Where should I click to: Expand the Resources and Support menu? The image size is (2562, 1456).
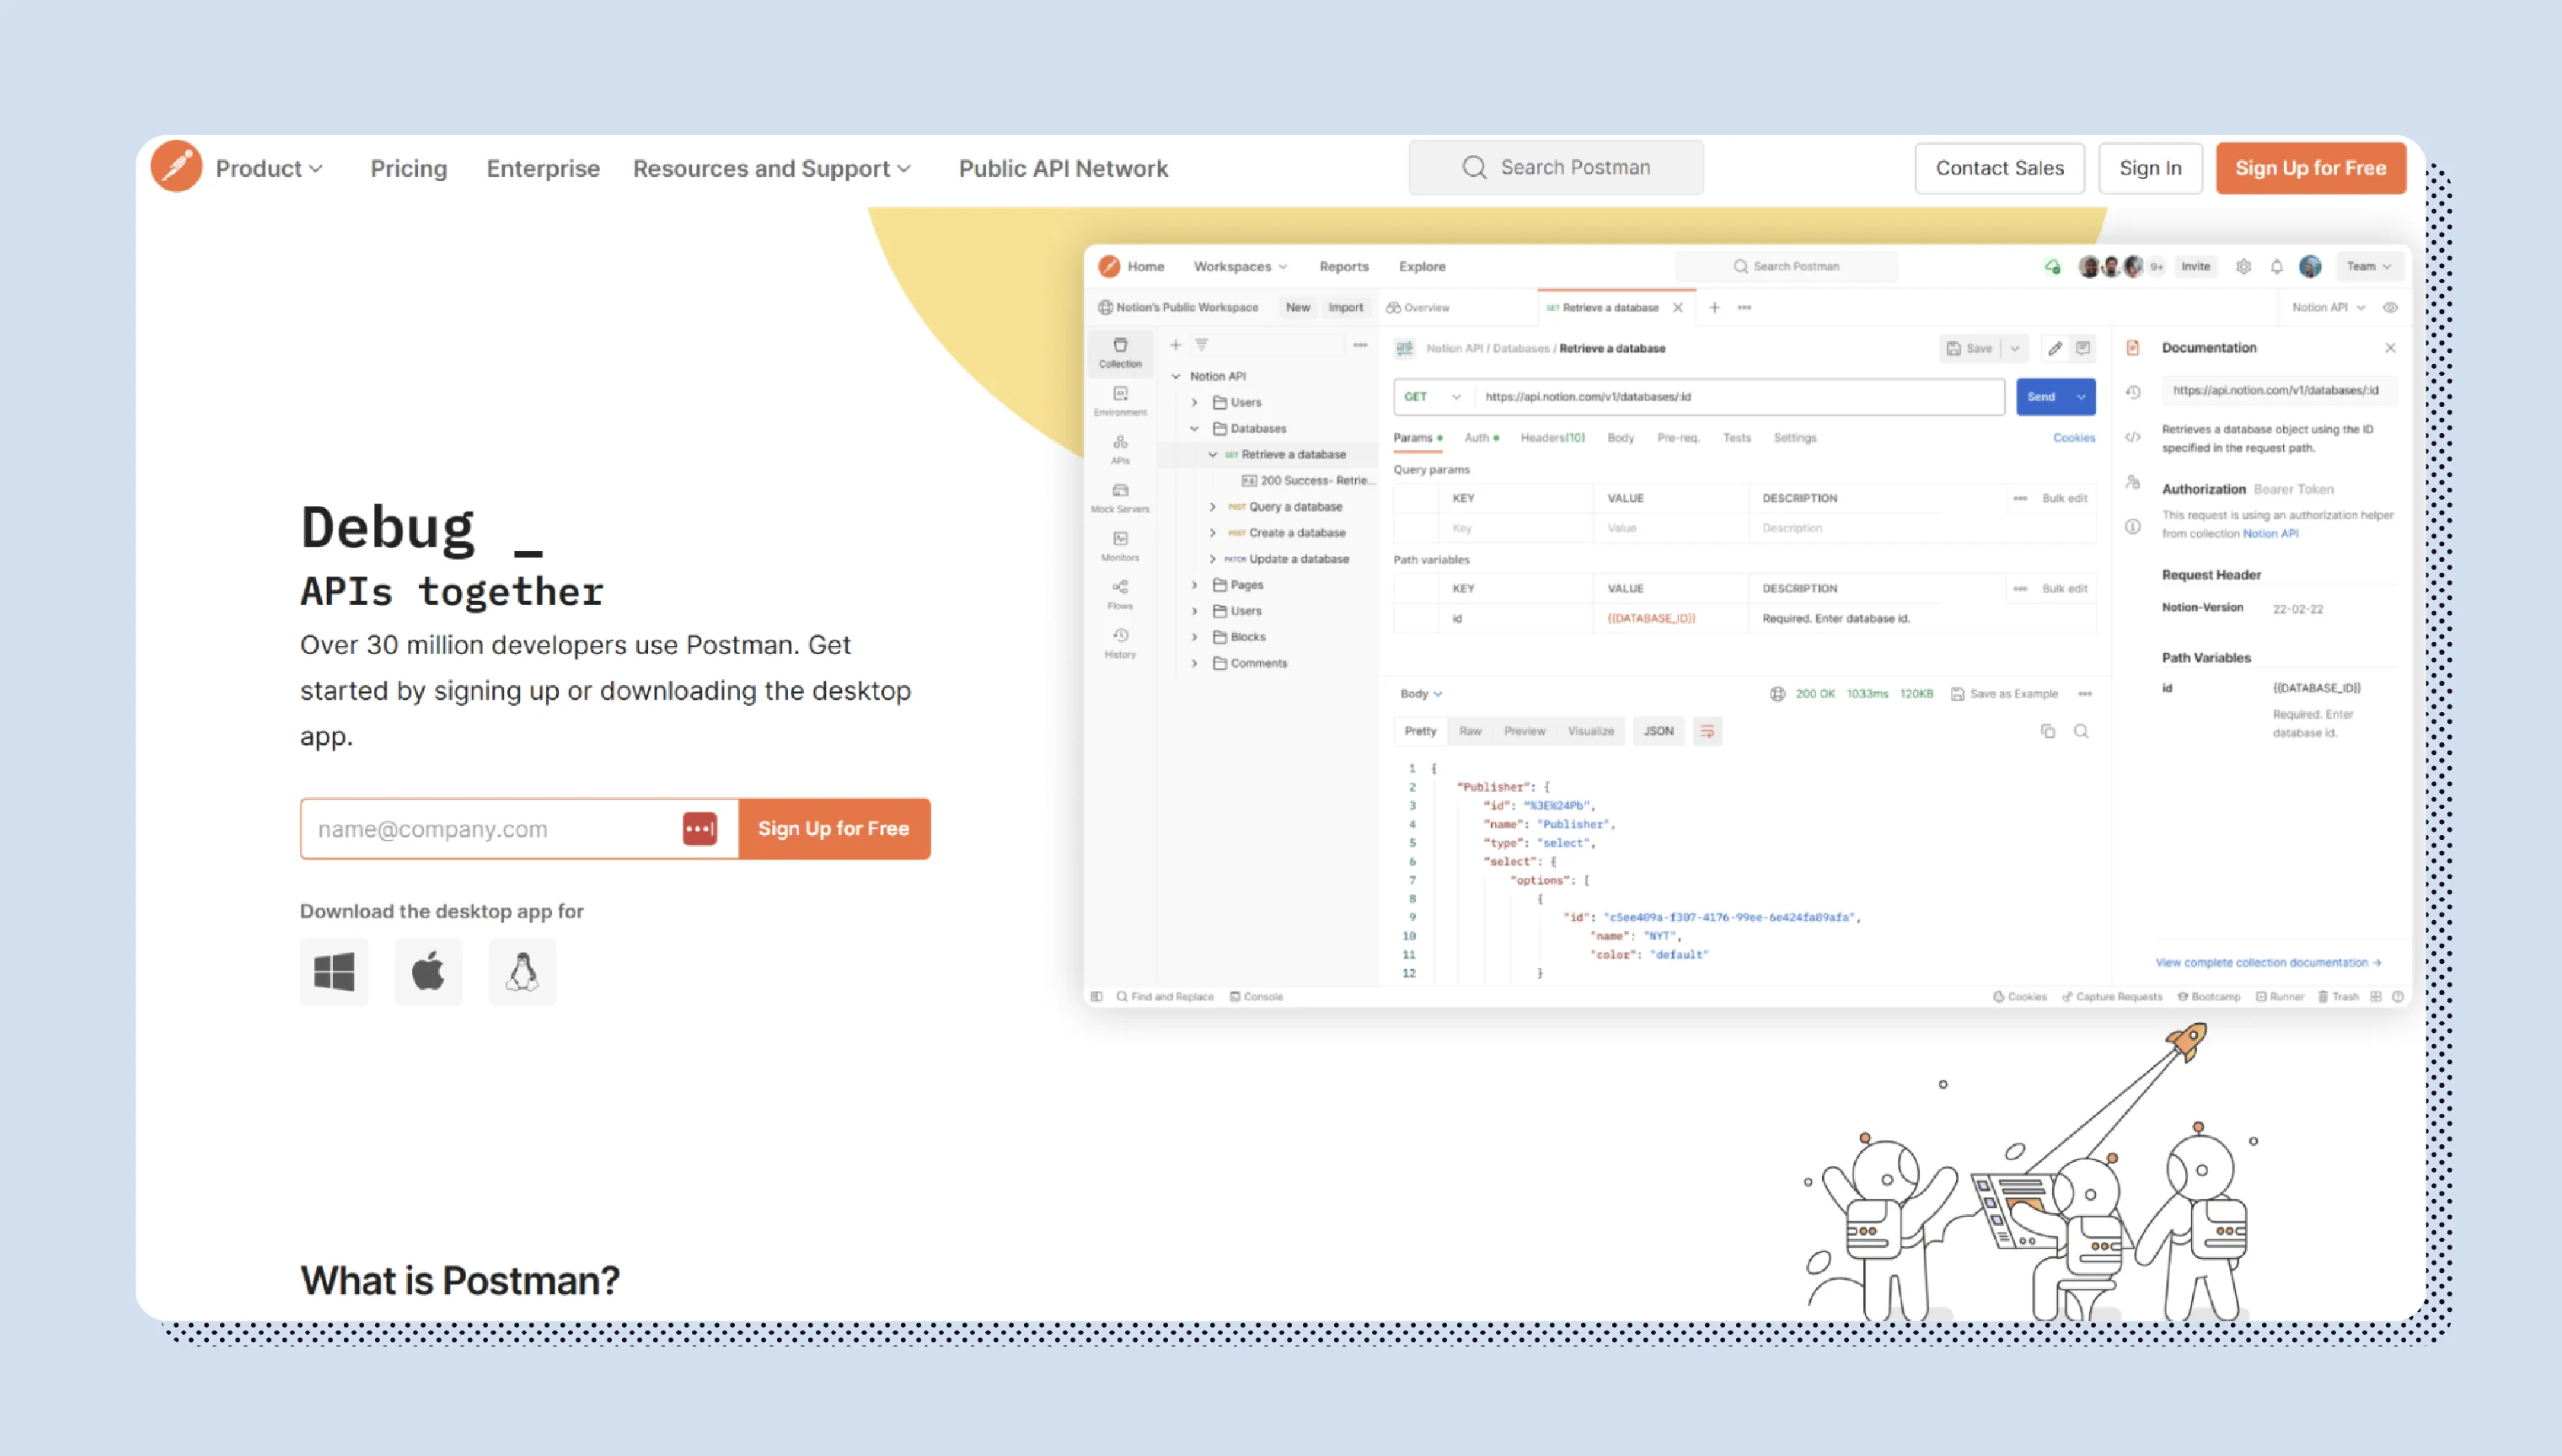(772, 168)
